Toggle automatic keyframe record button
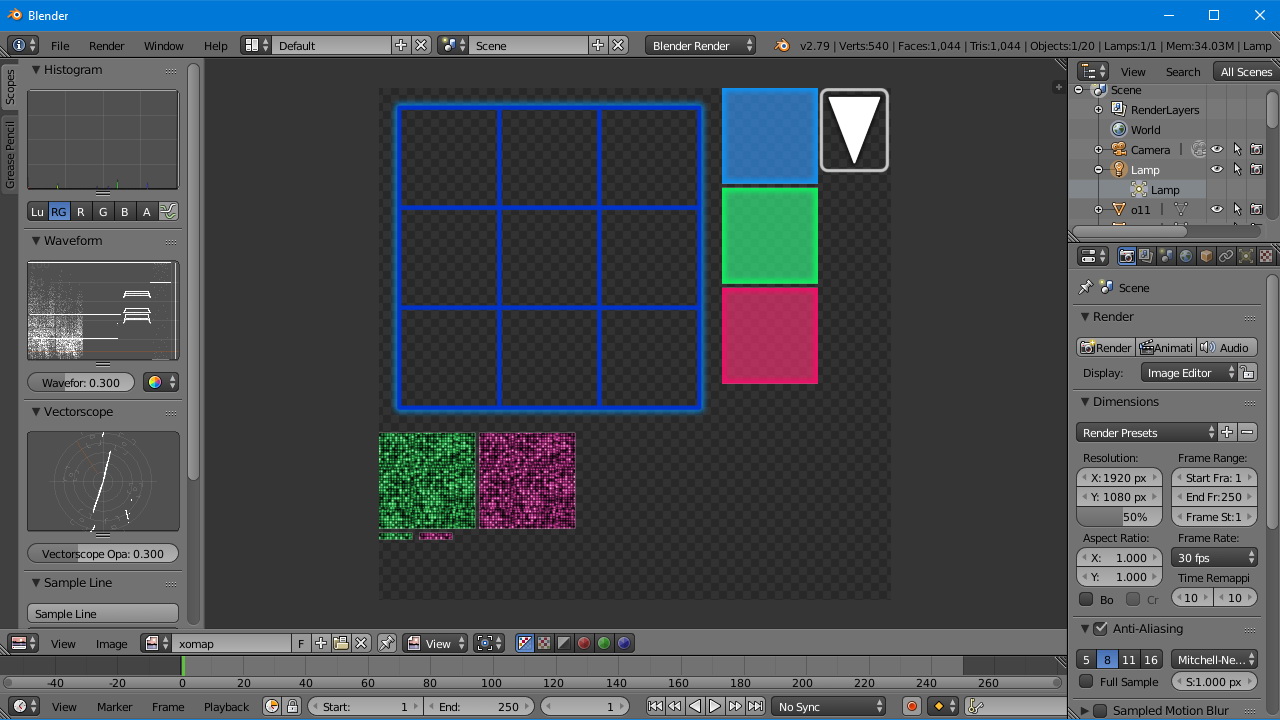Image resolution: width=1280 pixels, height=720 pixels. 911,706
